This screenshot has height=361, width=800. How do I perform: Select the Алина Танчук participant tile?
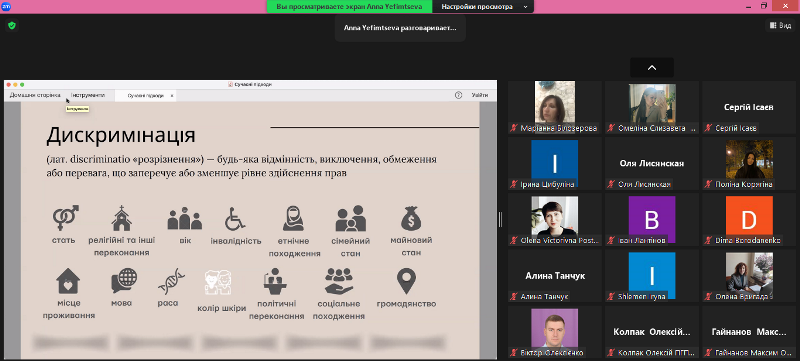click(555, 275)
